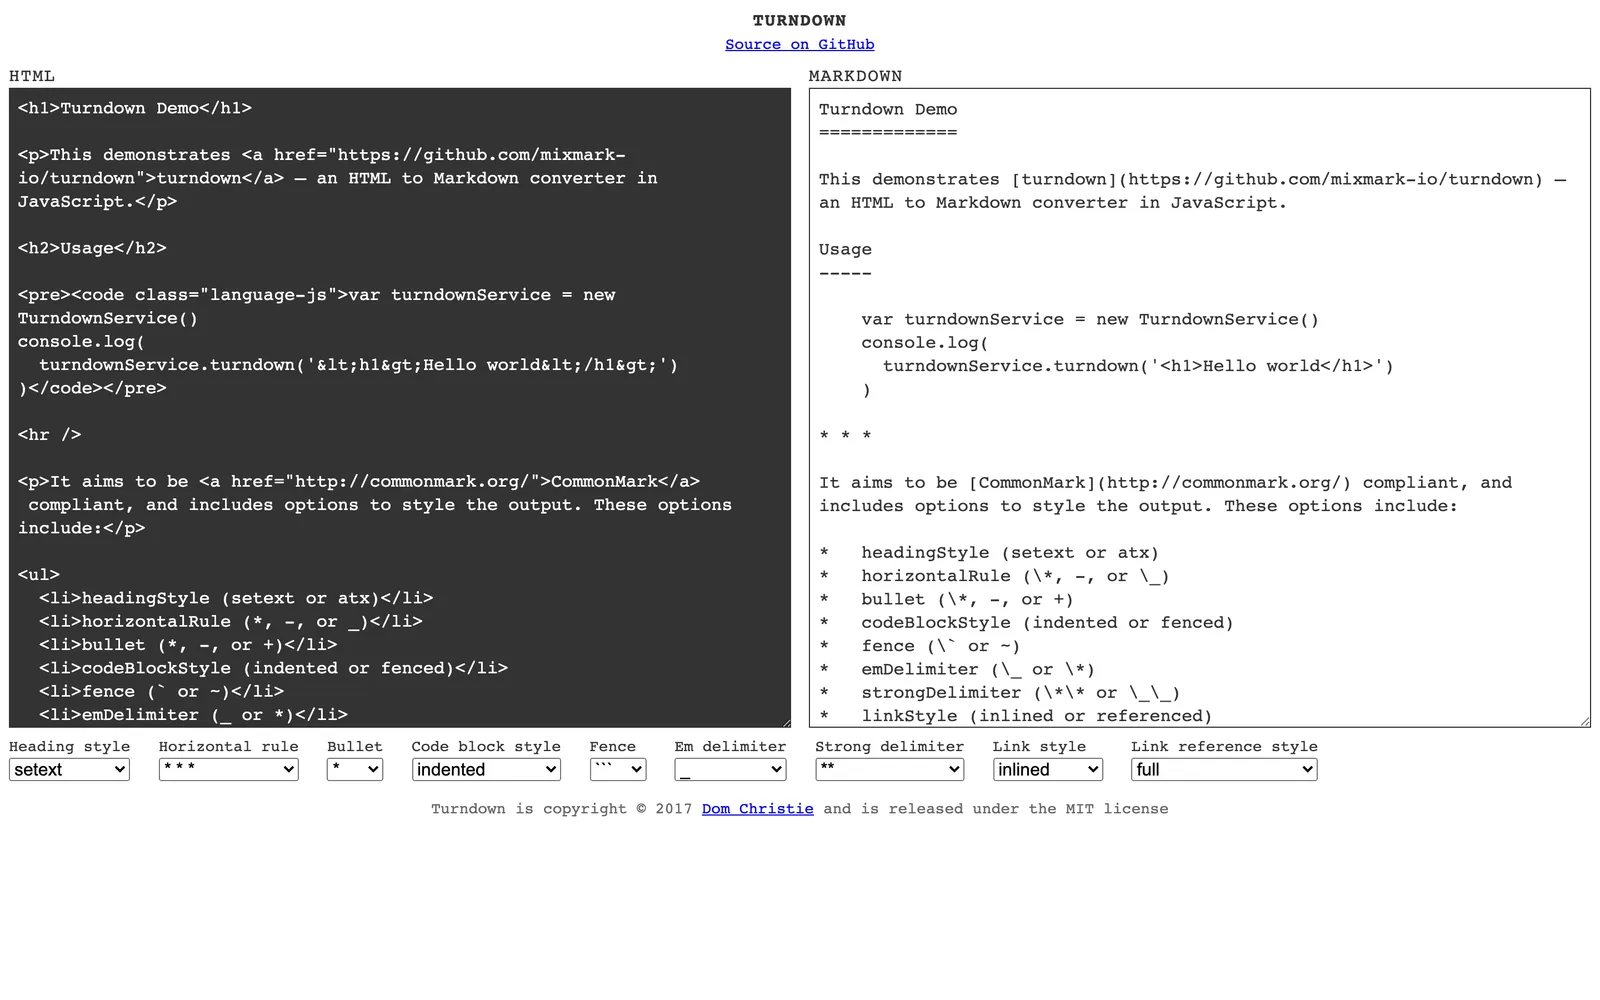
Task: Click the "<hr />" line in HTML pane
Action: point(50,435)
